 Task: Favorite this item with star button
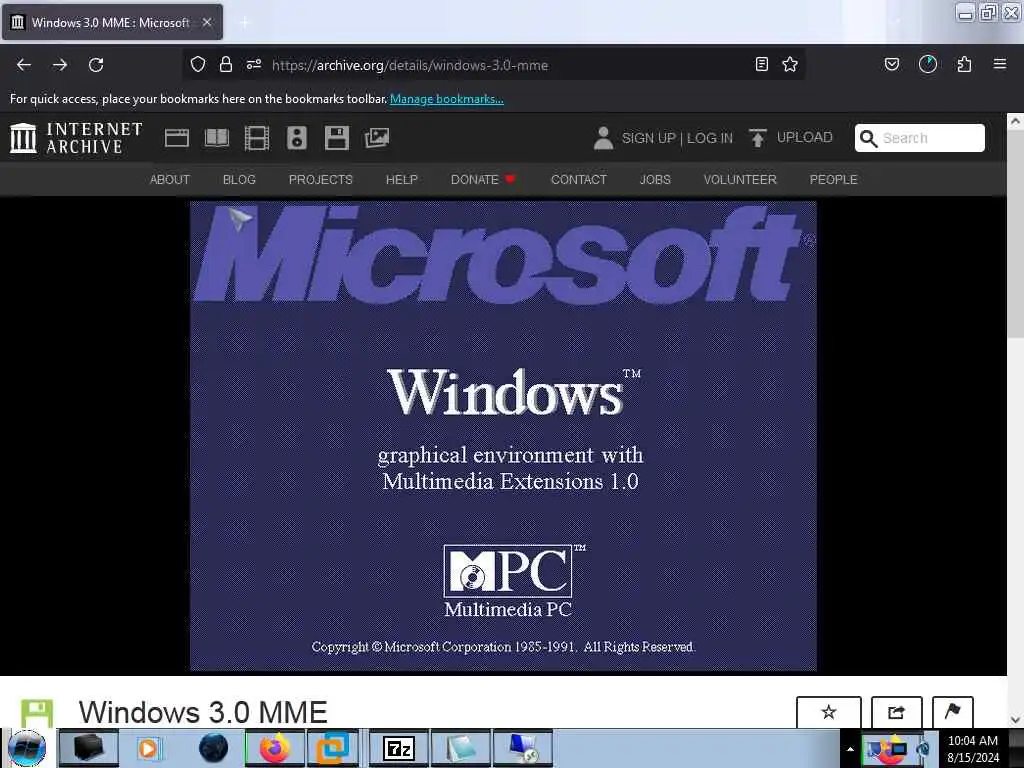[829, 712]
